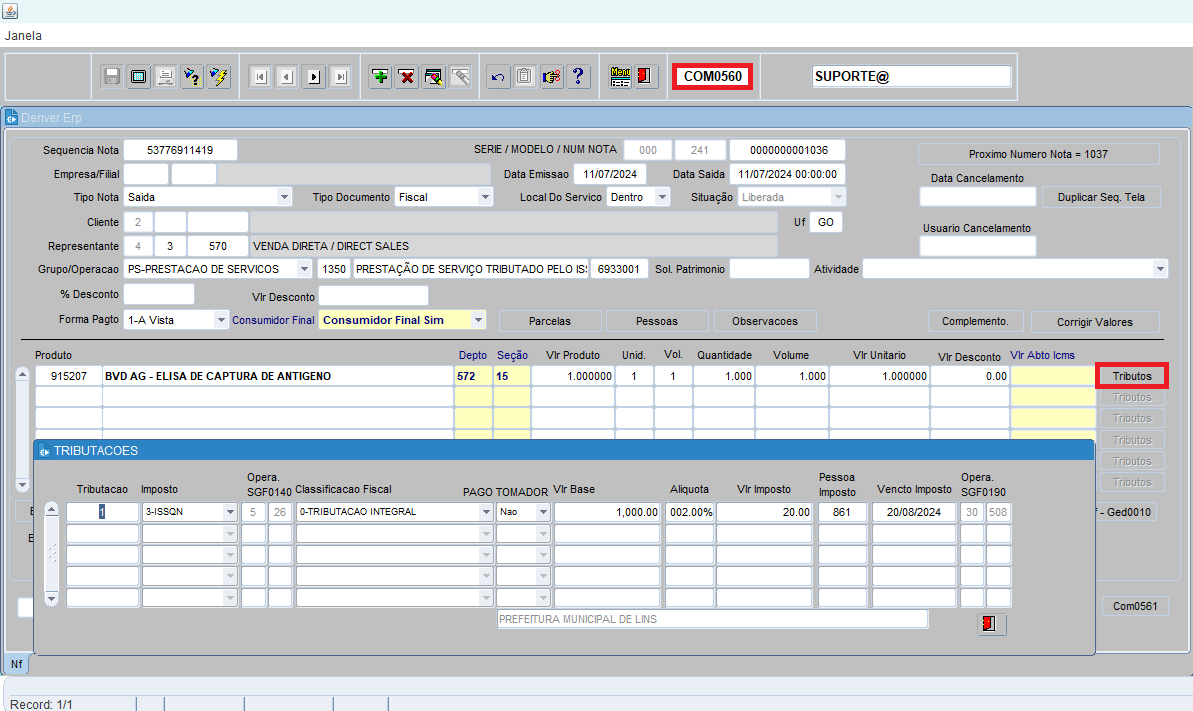Jump to last record toolbar icon
Viewport: 1193px width, 711px height.
340,77
